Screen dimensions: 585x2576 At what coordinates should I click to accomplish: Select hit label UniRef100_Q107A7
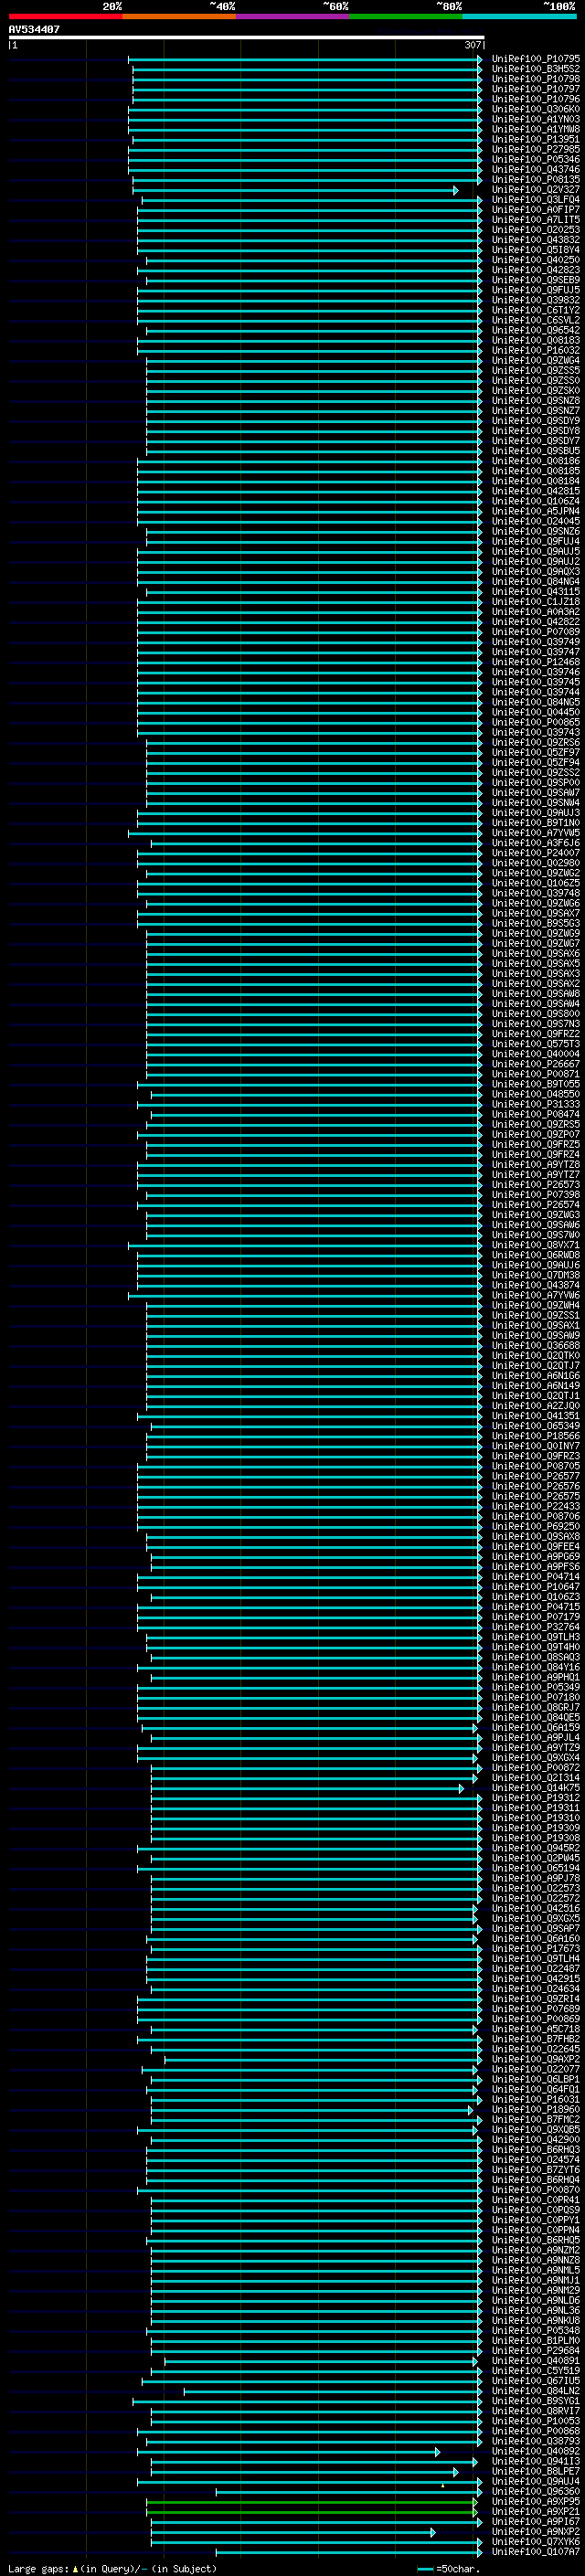click(535, 2551)
